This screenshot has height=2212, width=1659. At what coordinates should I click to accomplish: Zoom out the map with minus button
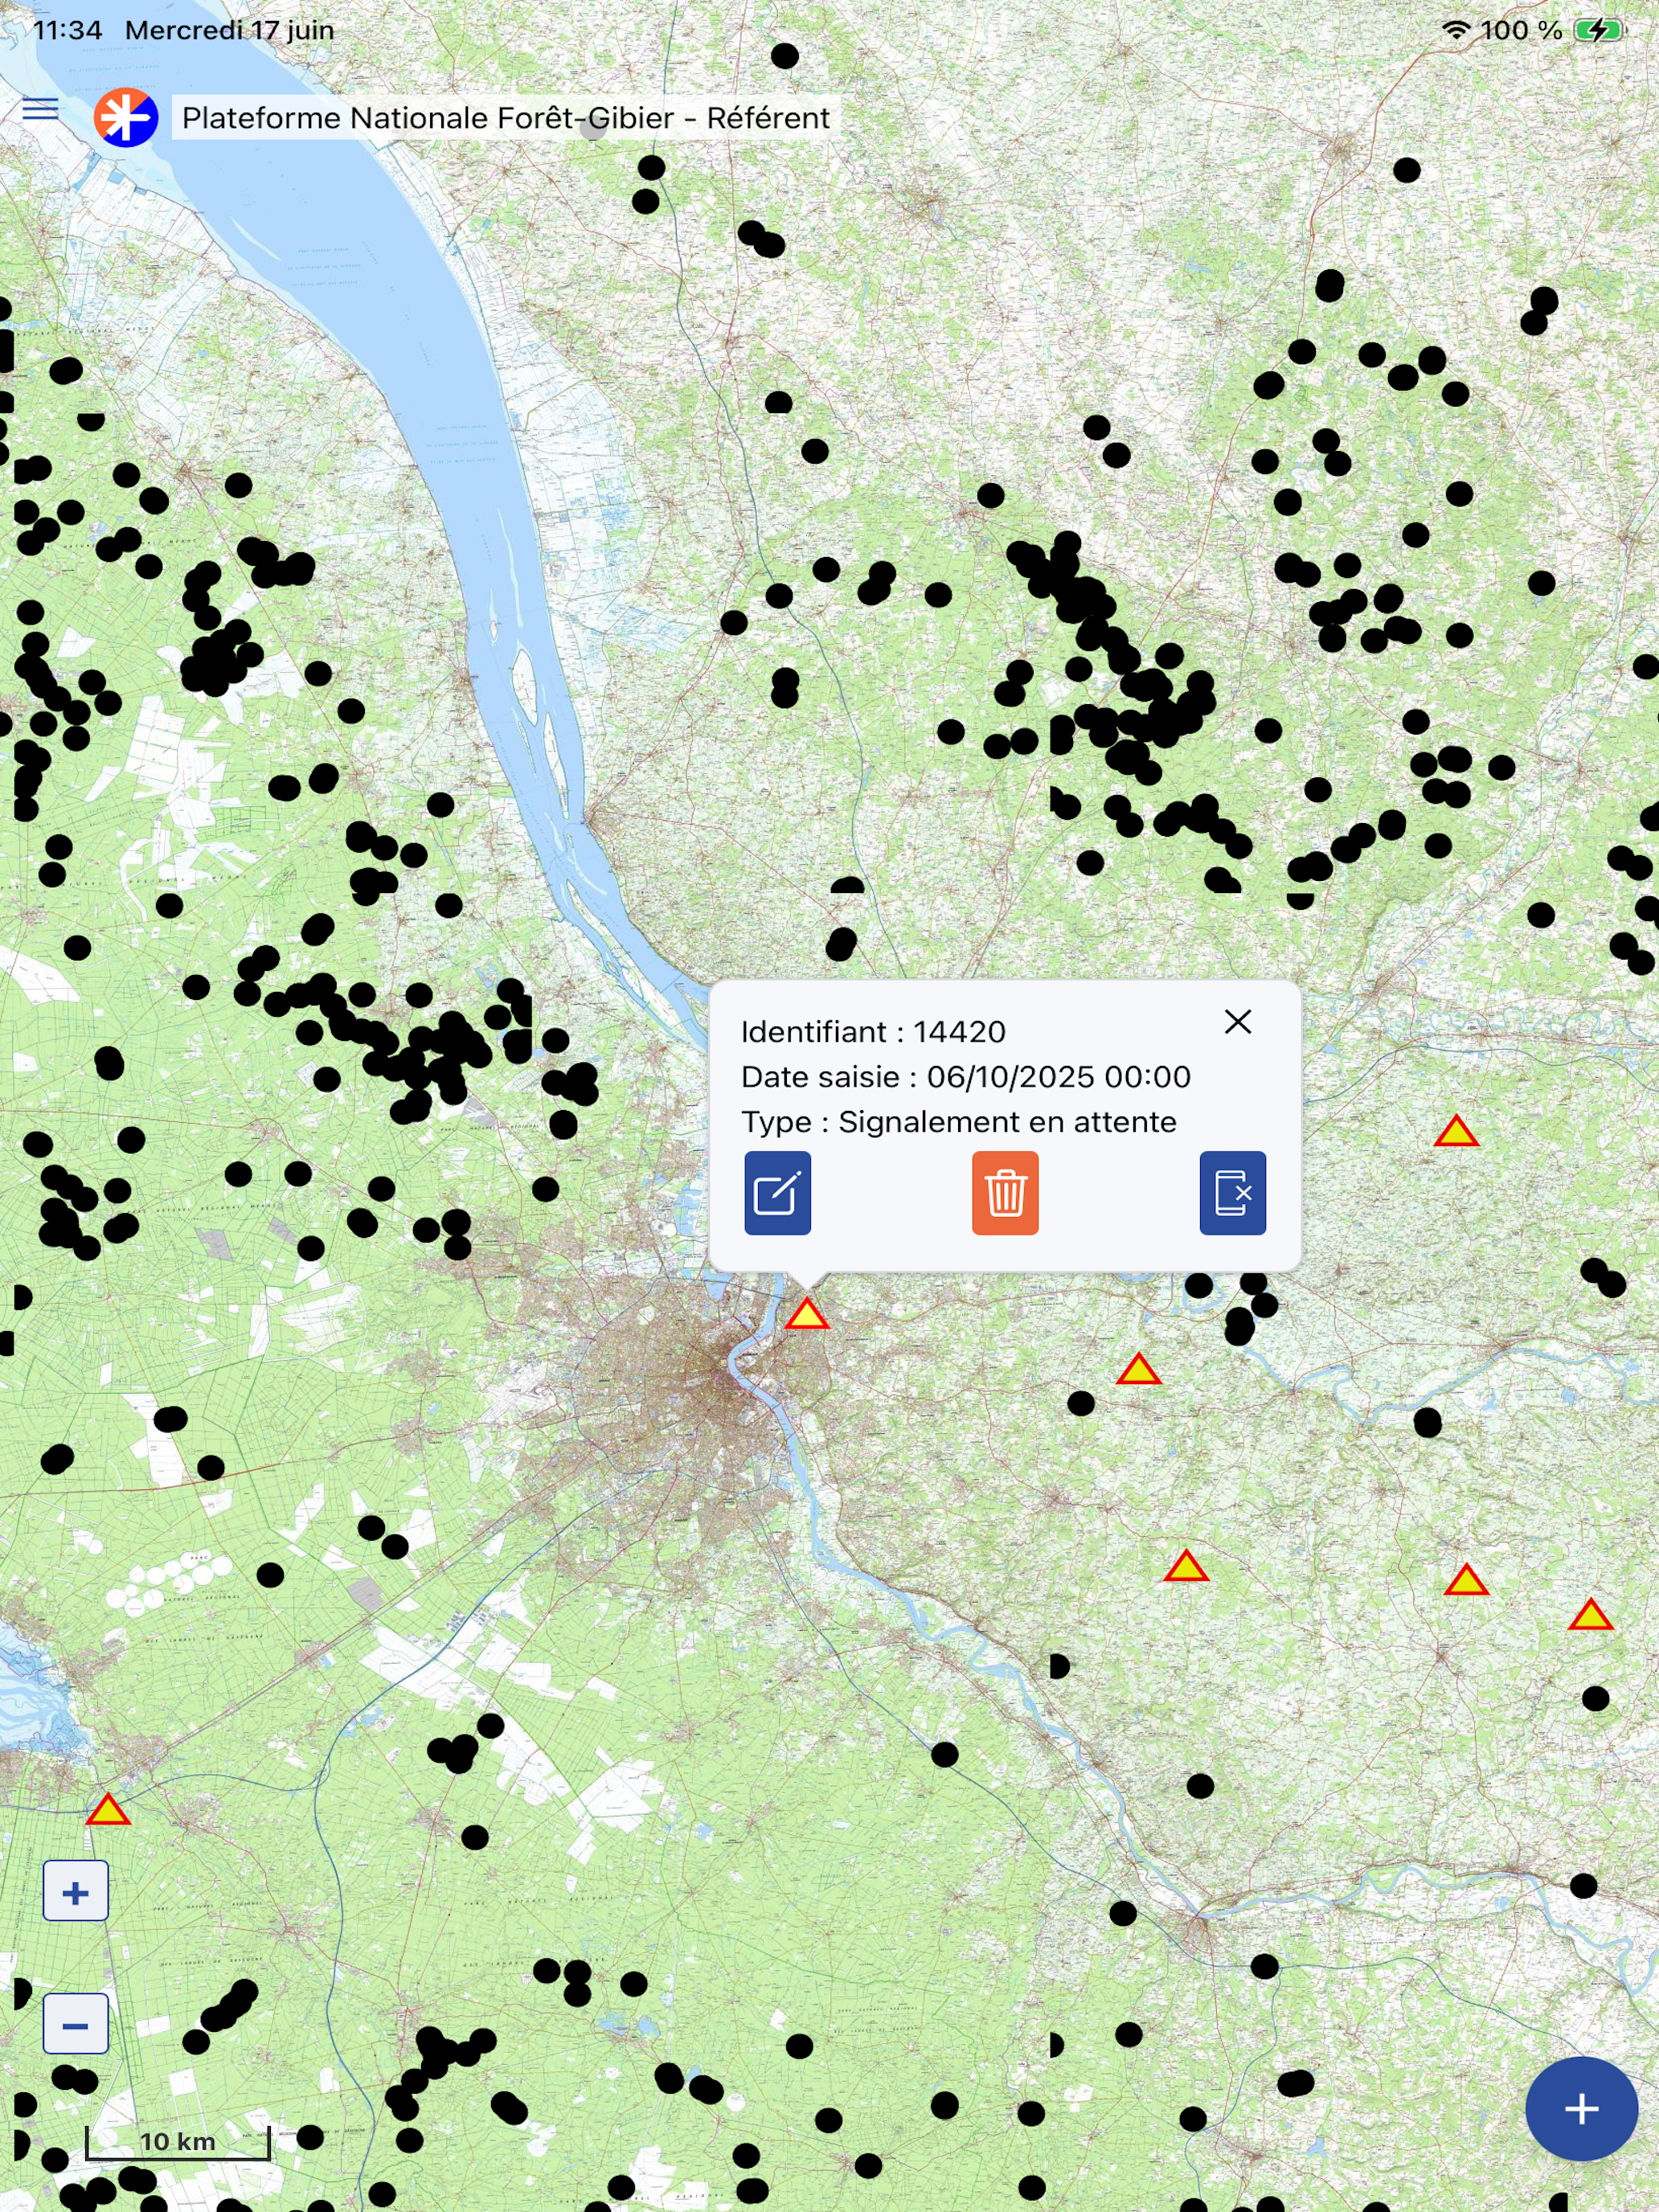click(x=75, y=2023)
